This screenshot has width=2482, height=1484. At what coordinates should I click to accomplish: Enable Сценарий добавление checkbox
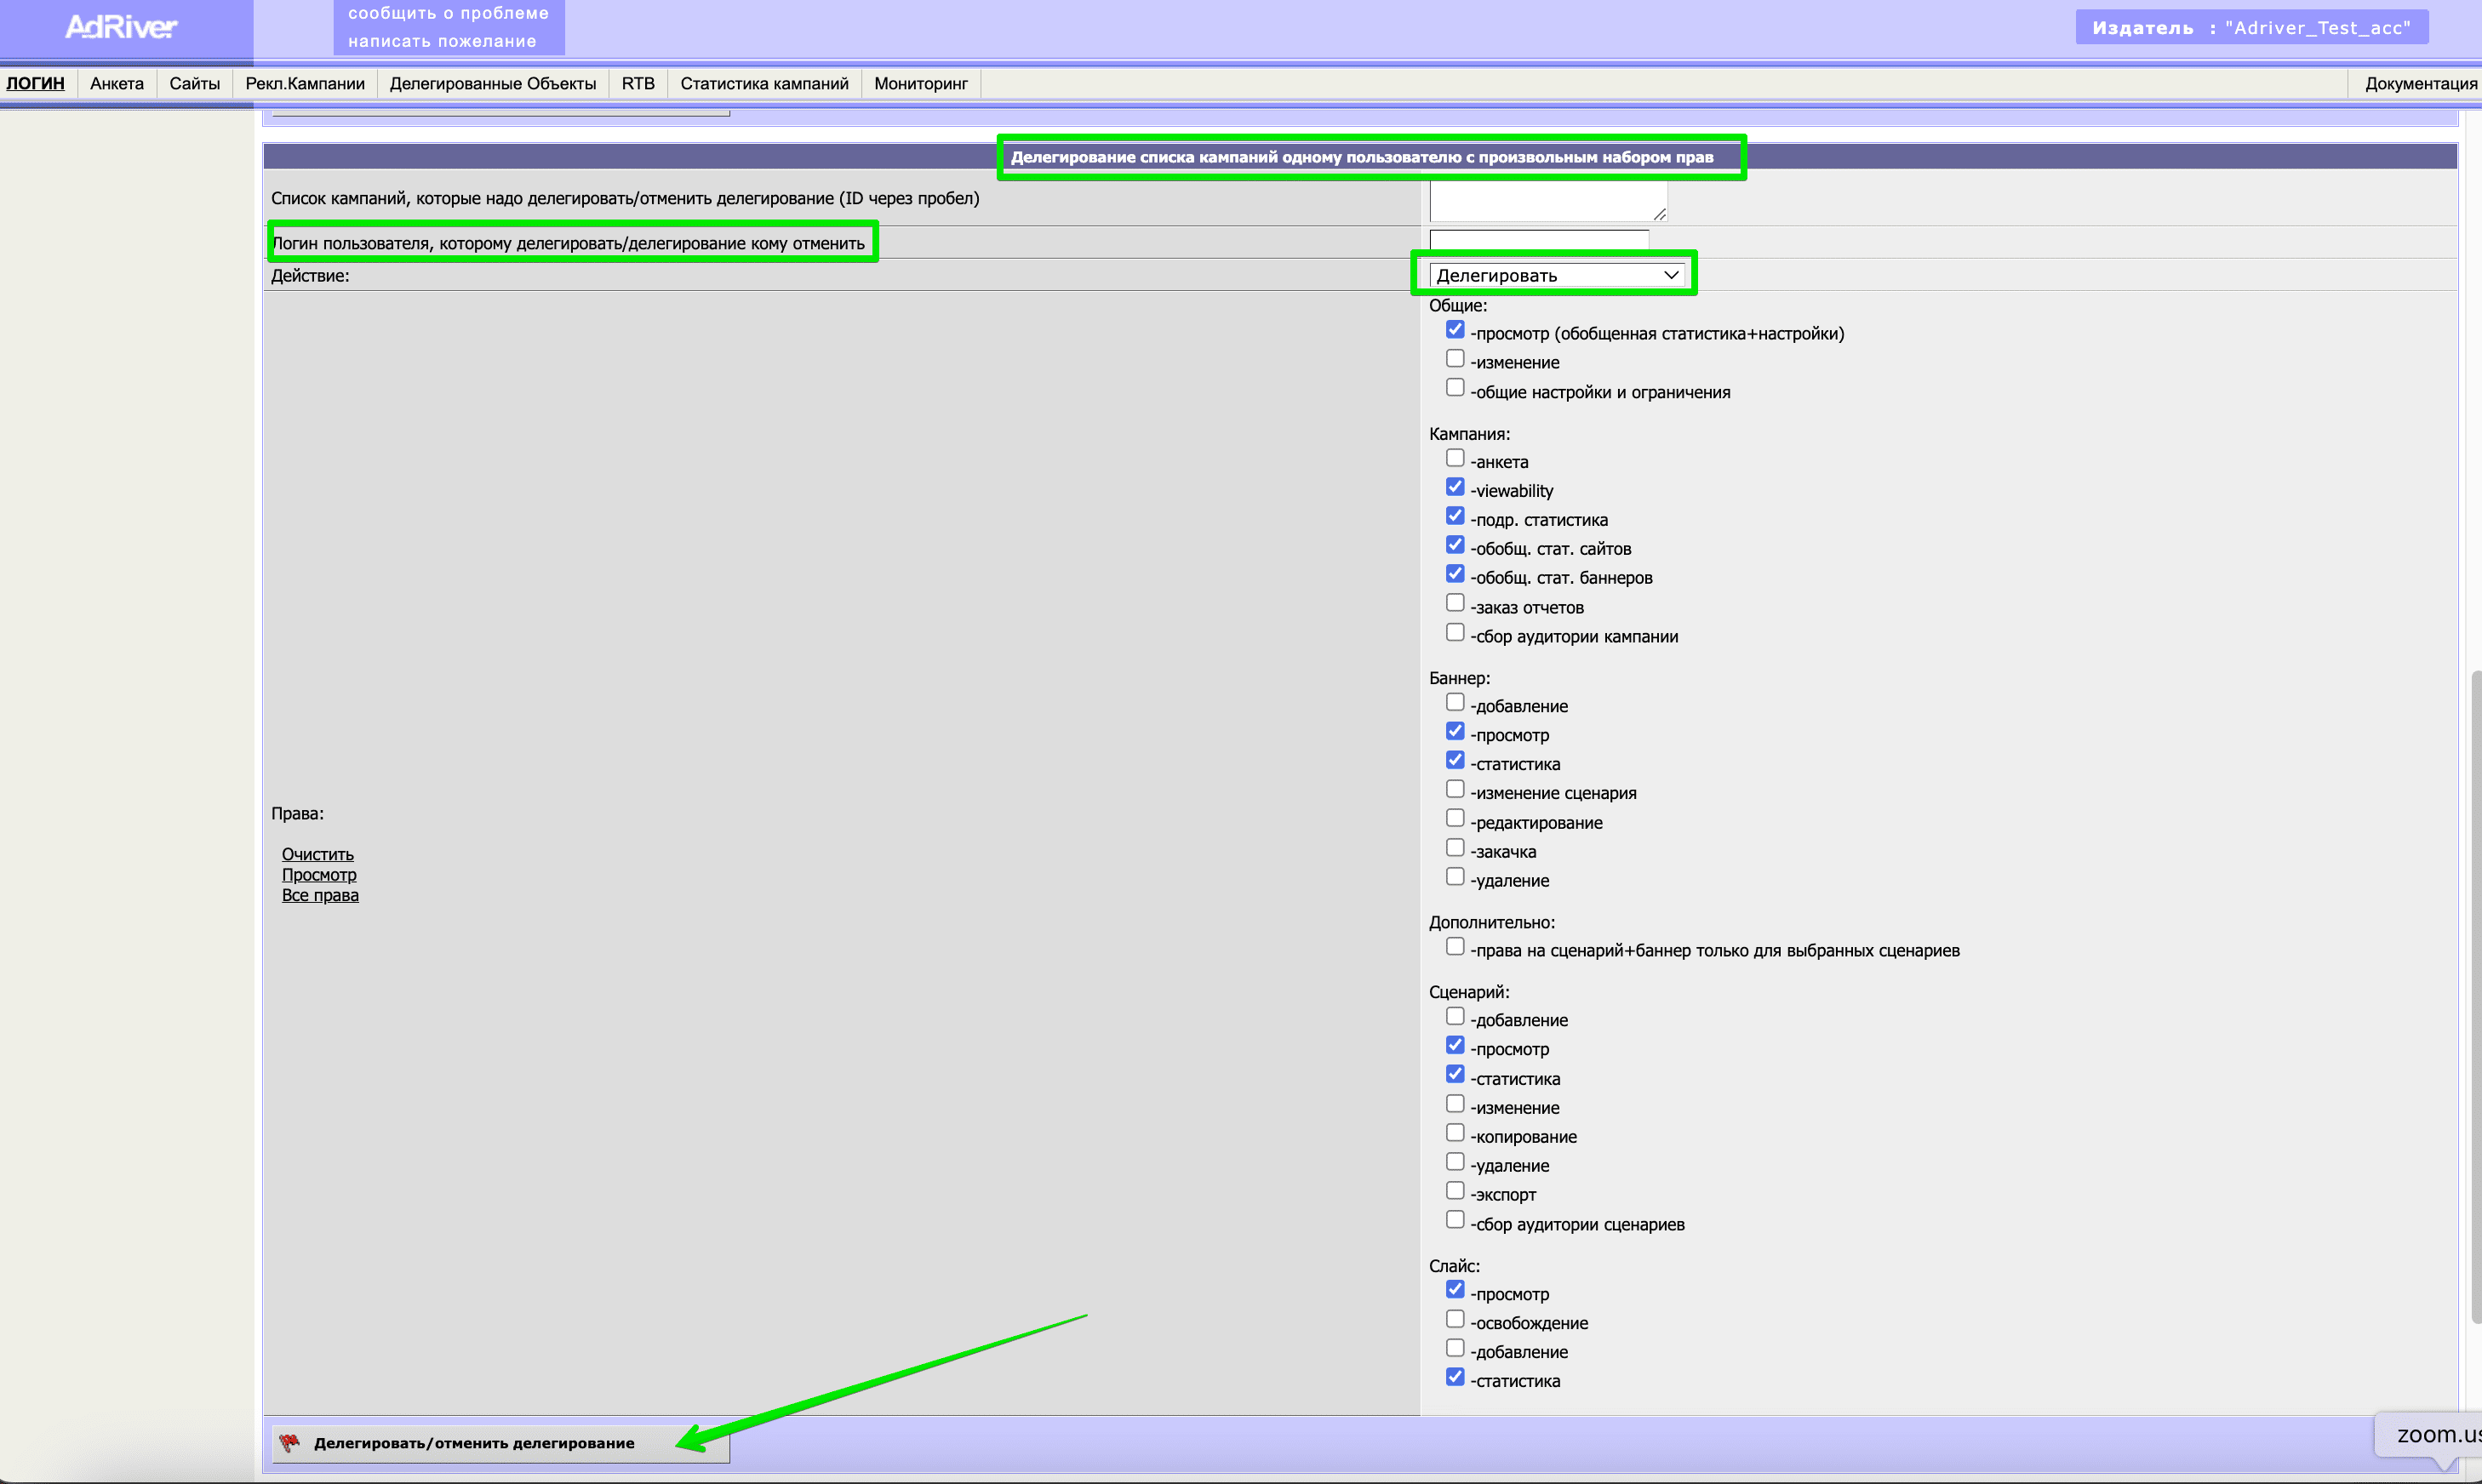1455,1016
